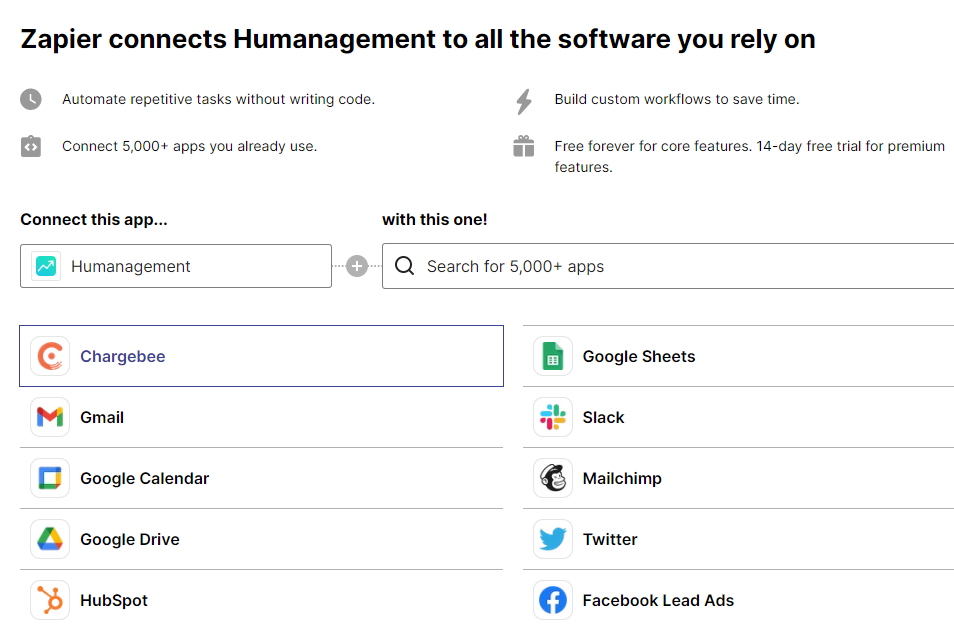Click the Humanagement app logo icon
The width and height of the screenshot is (954, 629).
pyautogui.click(x=46, y=266)
